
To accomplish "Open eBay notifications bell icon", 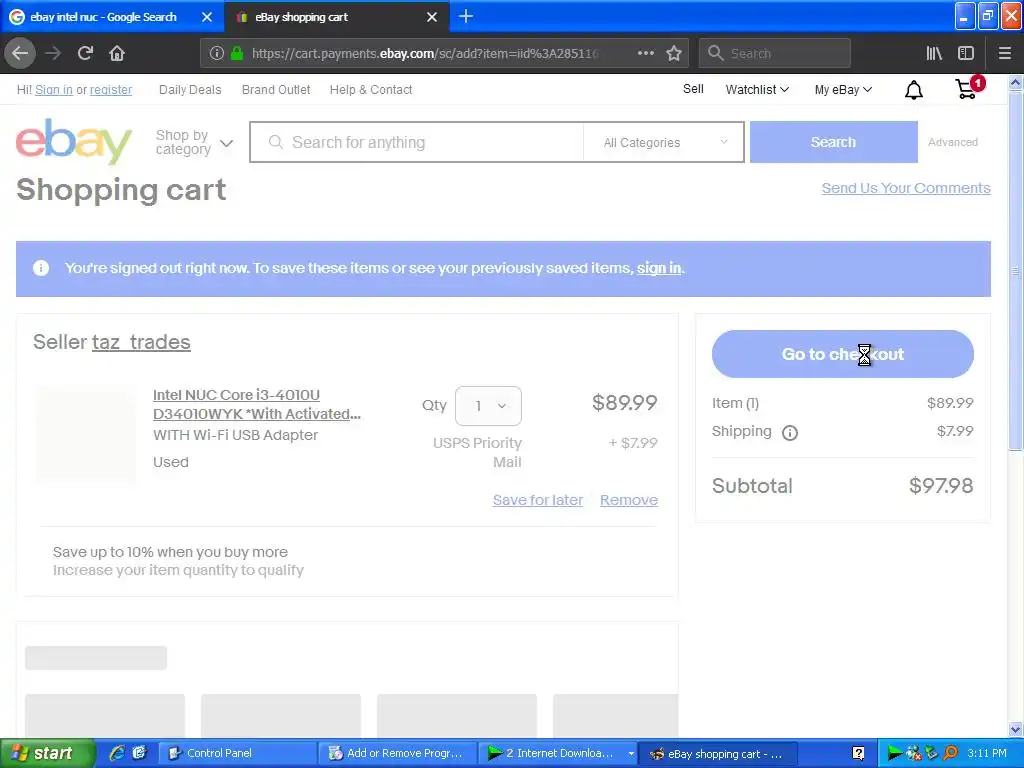I will 914,90.
